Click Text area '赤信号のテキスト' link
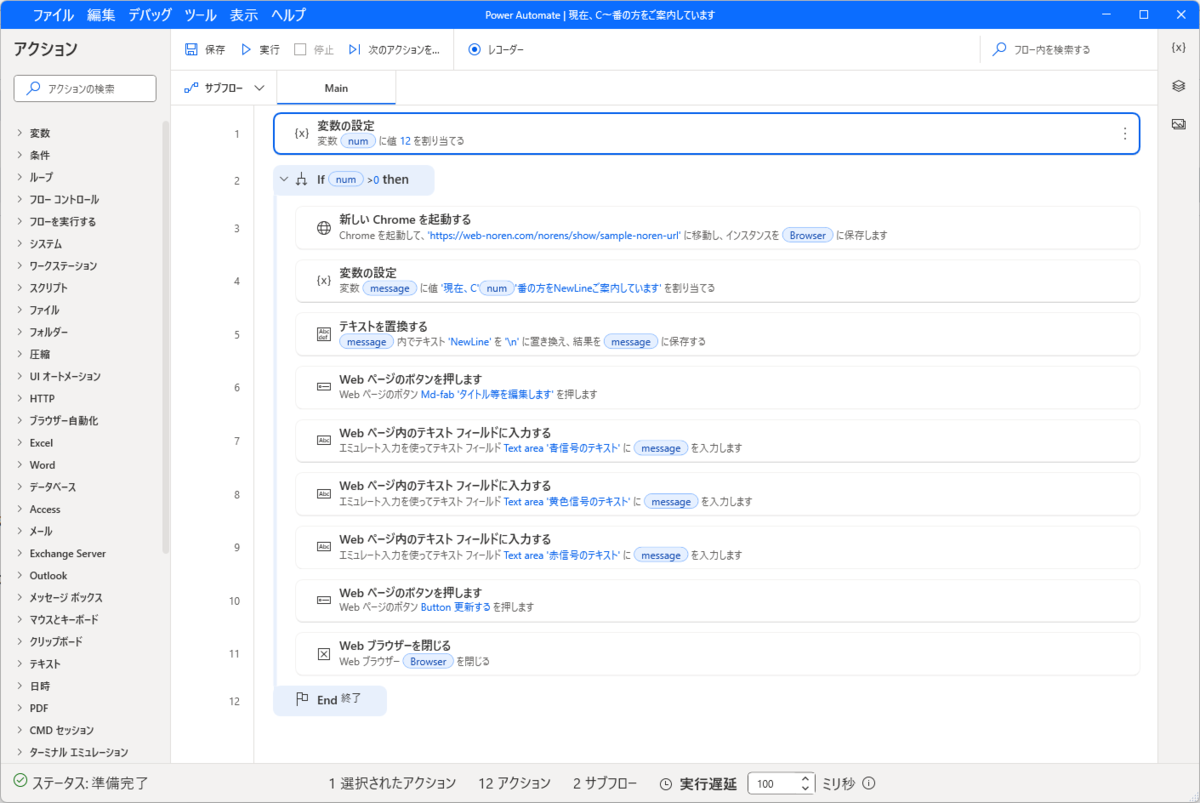The width and height of the screenshot is (1200, 803). tap(562, 554)
